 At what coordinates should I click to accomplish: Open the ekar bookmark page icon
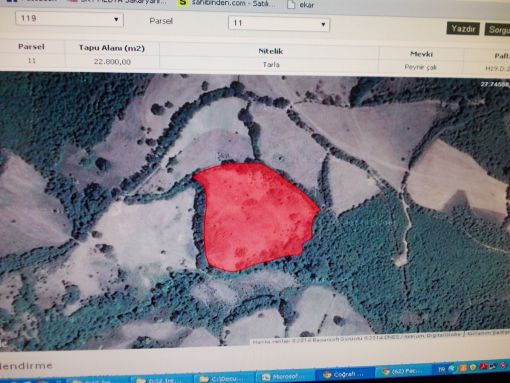pos(291,5)
